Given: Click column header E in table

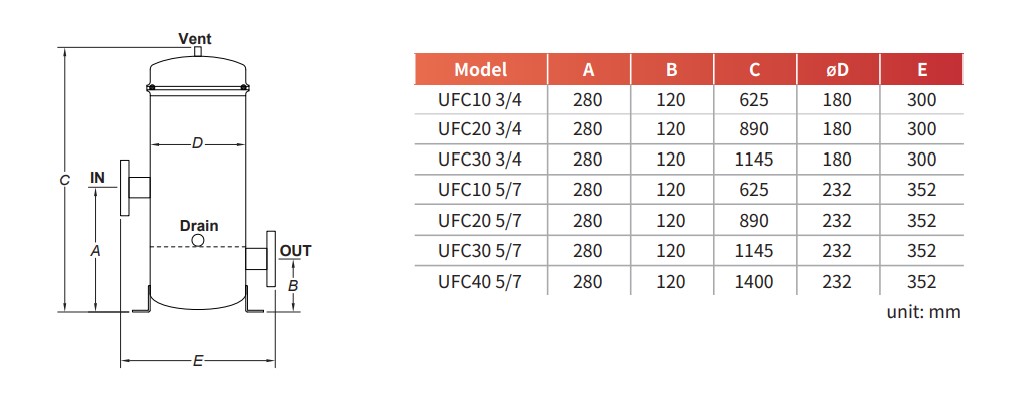Looking at the screenshot, I should click(921, 70).
